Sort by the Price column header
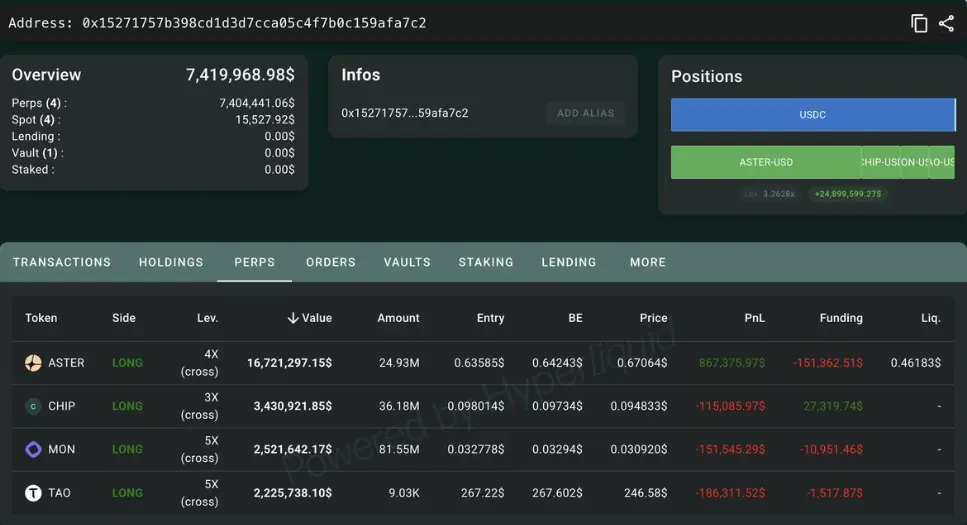The width and height of the screenshot is (967, 525). coord(653,318)
